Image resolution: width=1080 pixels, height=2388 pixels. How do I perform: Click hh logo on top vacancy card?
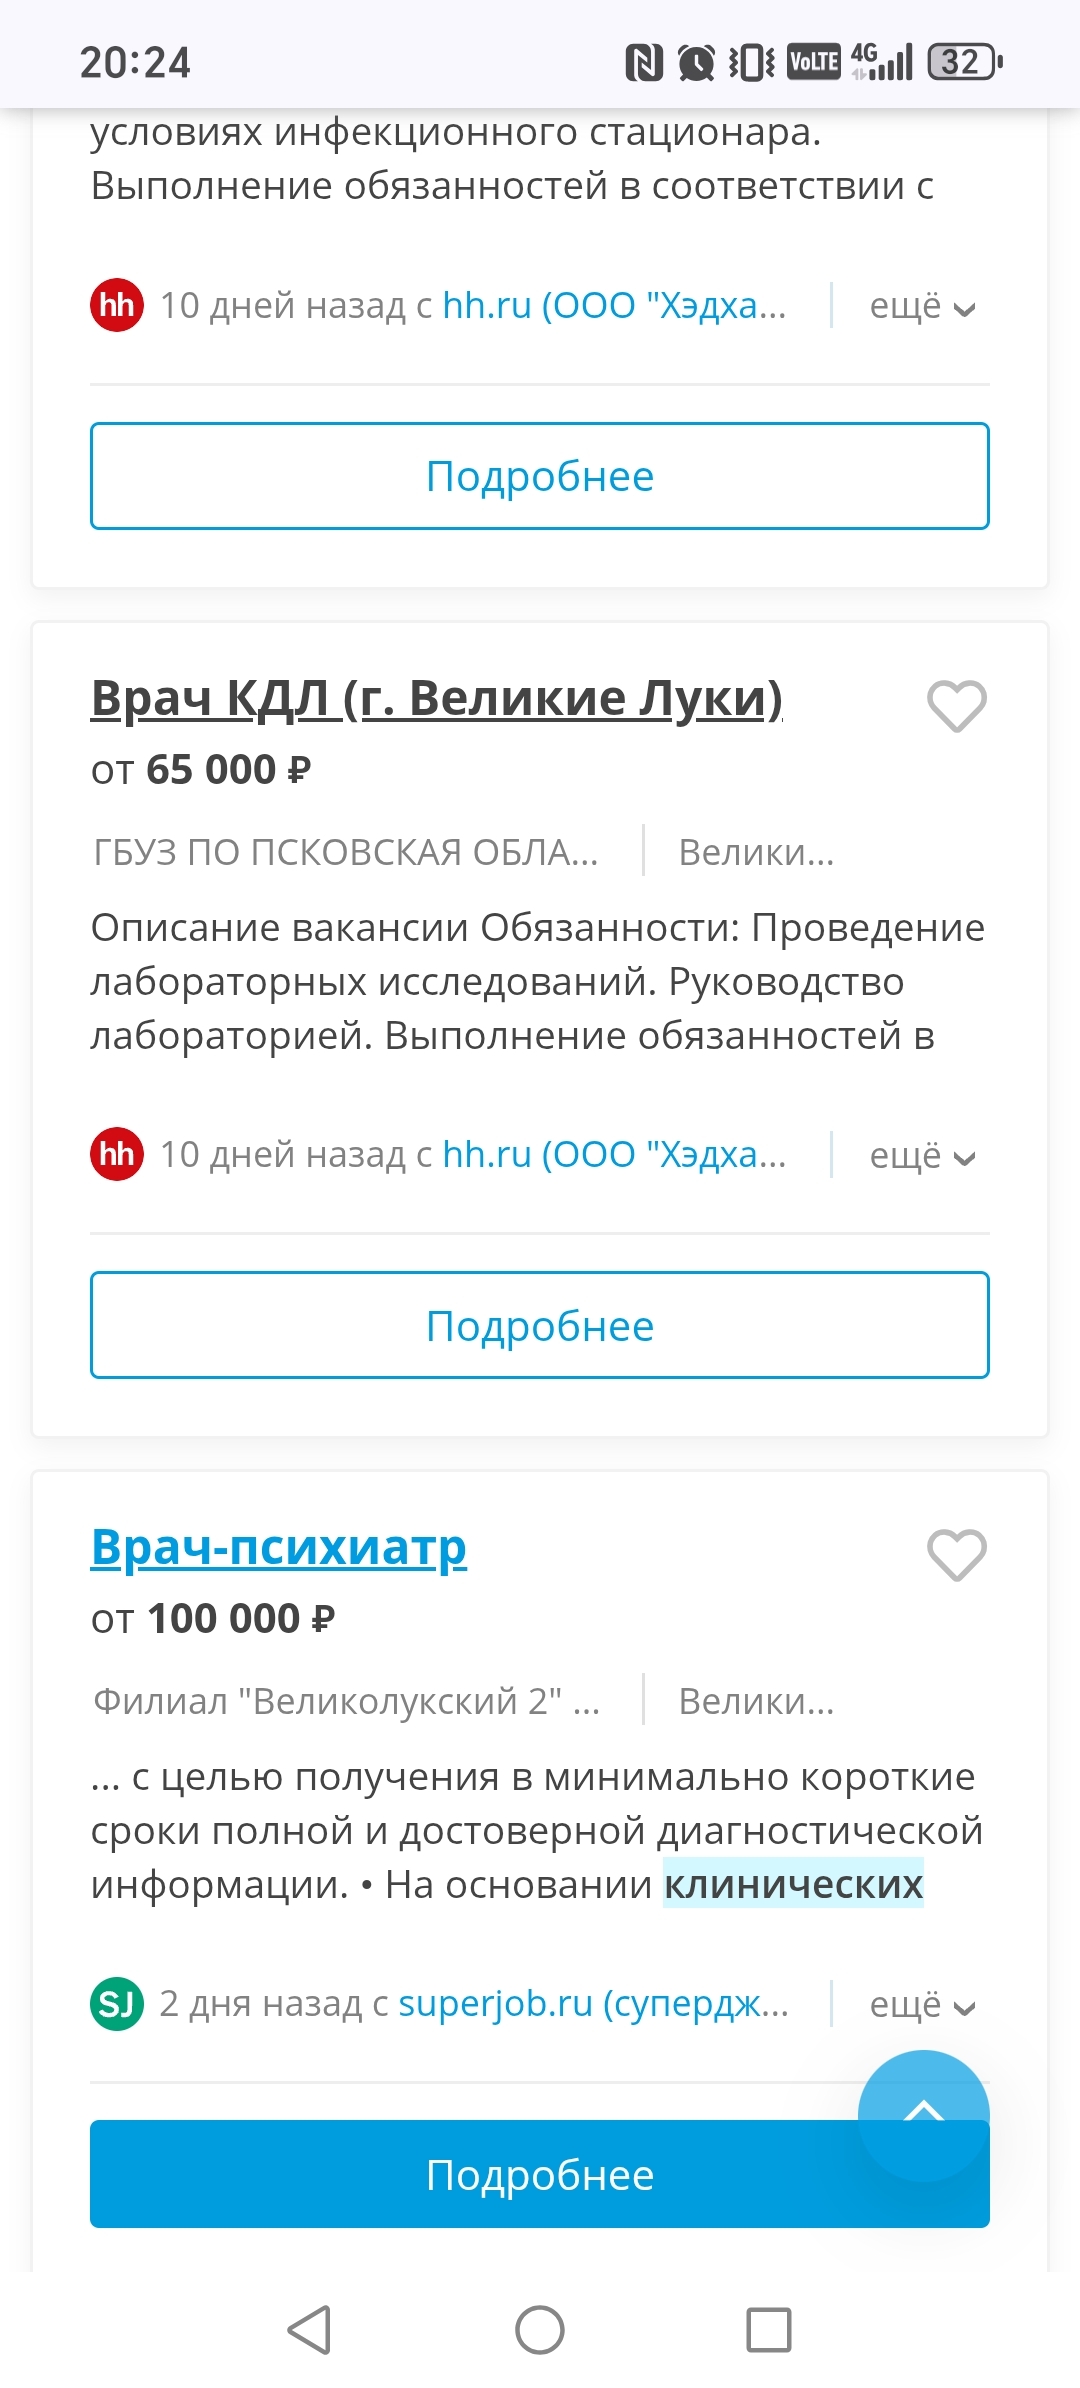click(117, 305)
